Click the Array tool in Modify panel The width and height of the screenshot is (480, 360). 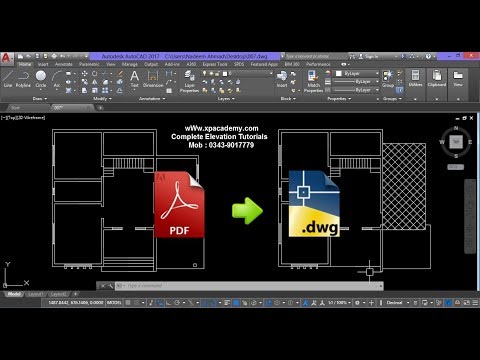click(x=105, y=90)
